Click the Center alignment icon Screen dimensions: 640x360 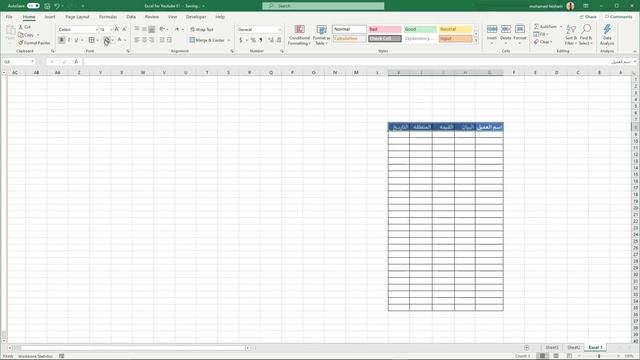[x=144, y=40]
